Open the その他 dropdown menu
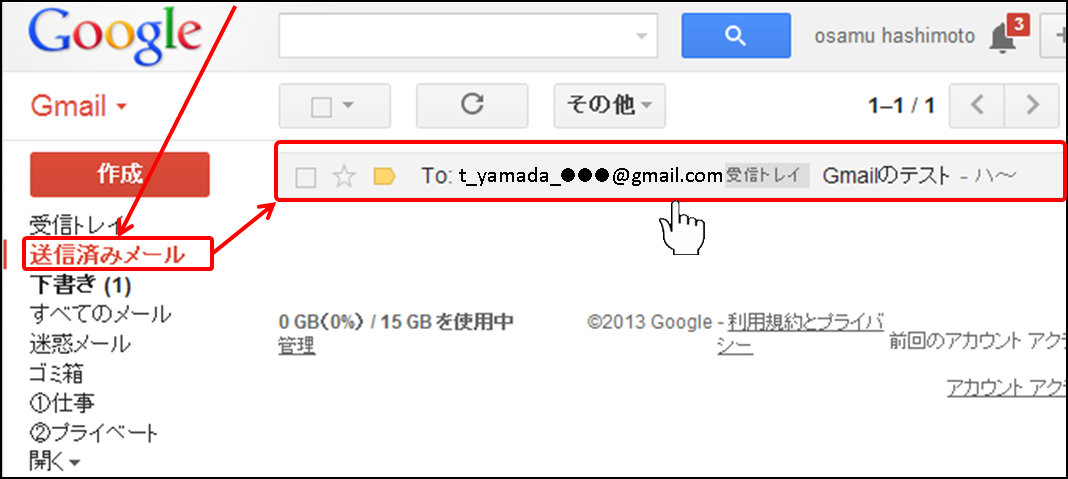 coord(610,106)
